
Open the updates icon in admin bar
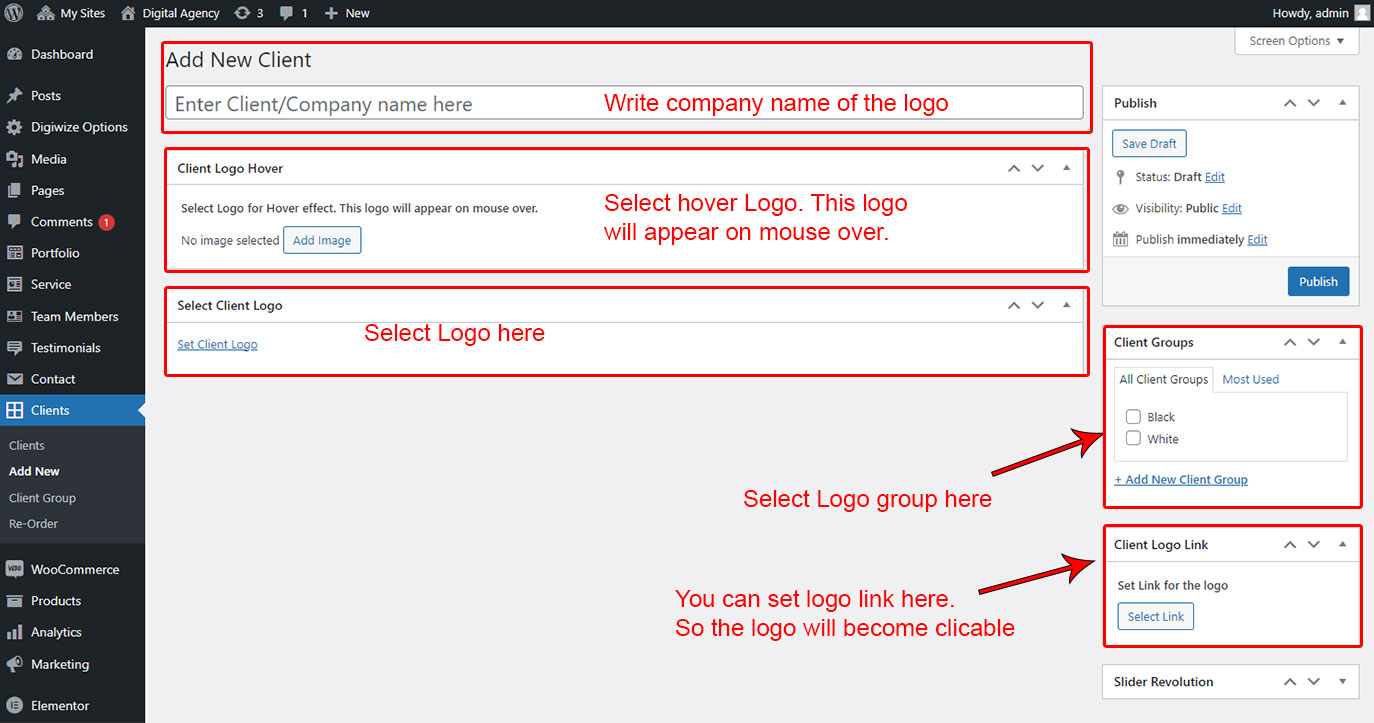pyautogui.click(x=243, y=13)
